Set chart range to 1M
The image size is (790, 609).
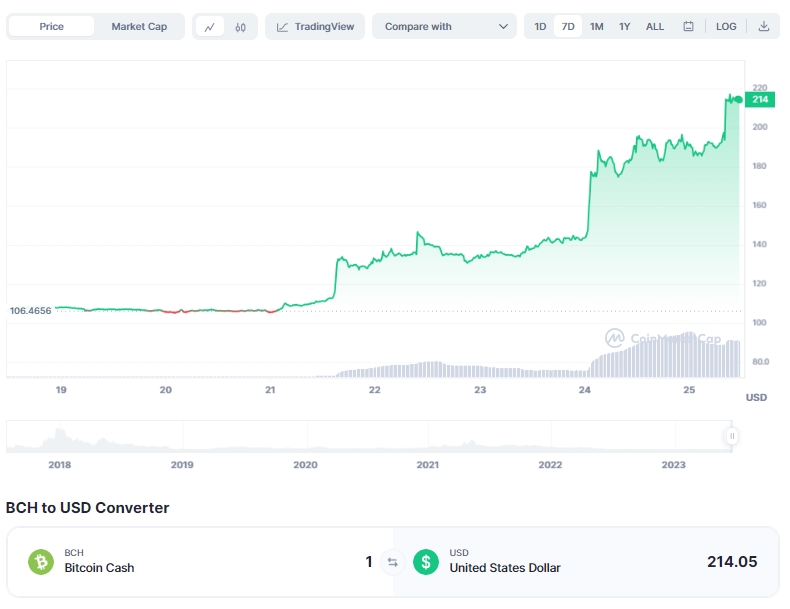(x=597, y=27)
